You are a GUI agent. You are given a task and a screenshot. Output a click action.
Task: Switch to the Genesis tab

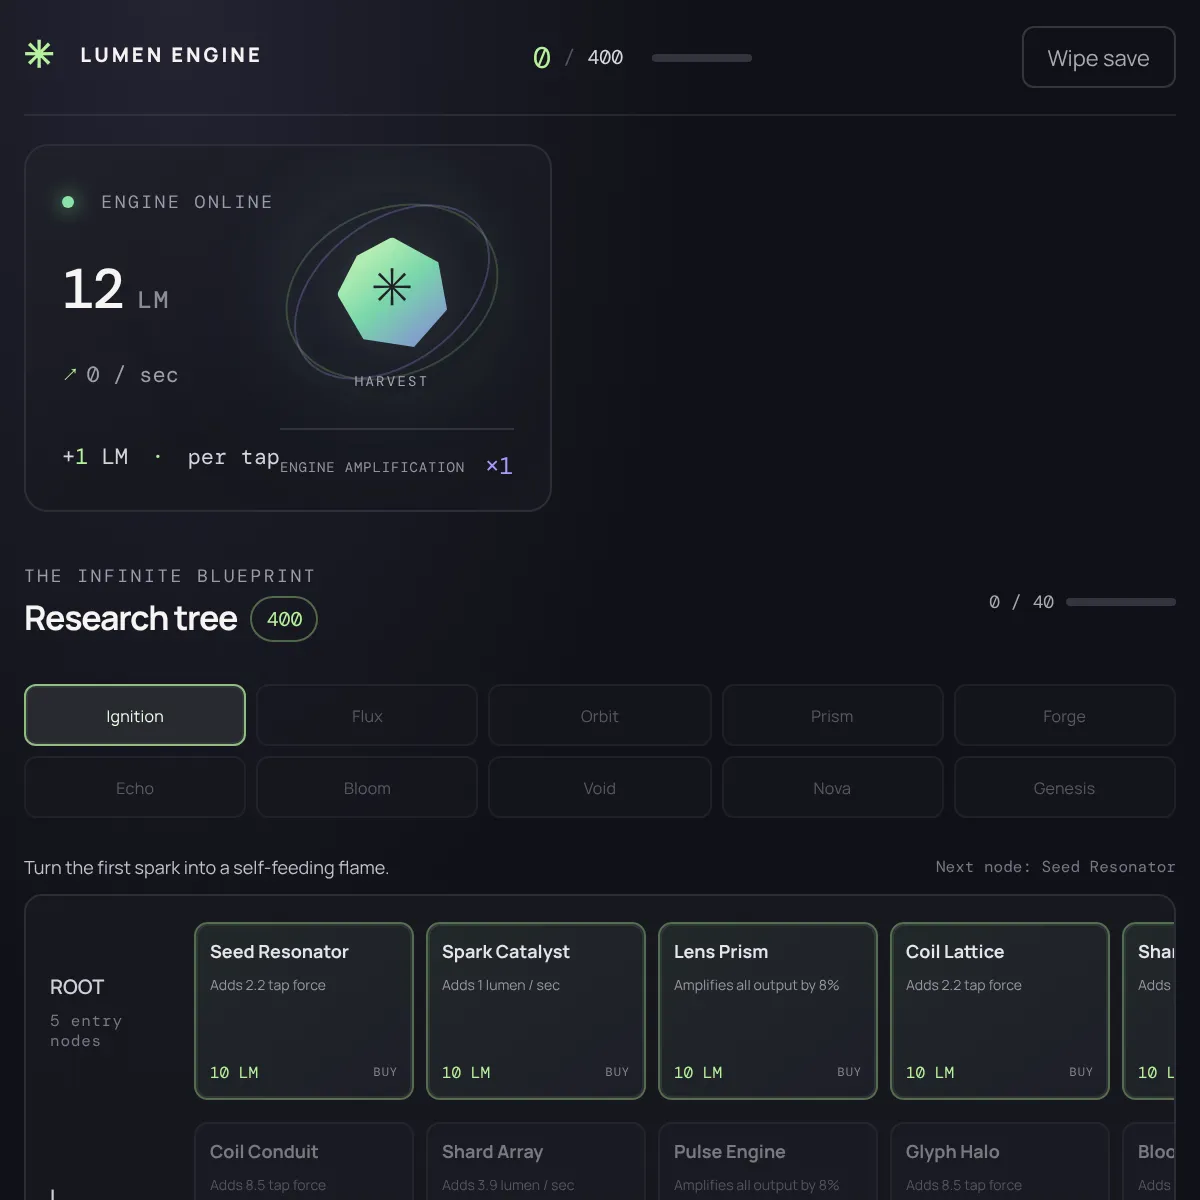(x=1064, y=787)
